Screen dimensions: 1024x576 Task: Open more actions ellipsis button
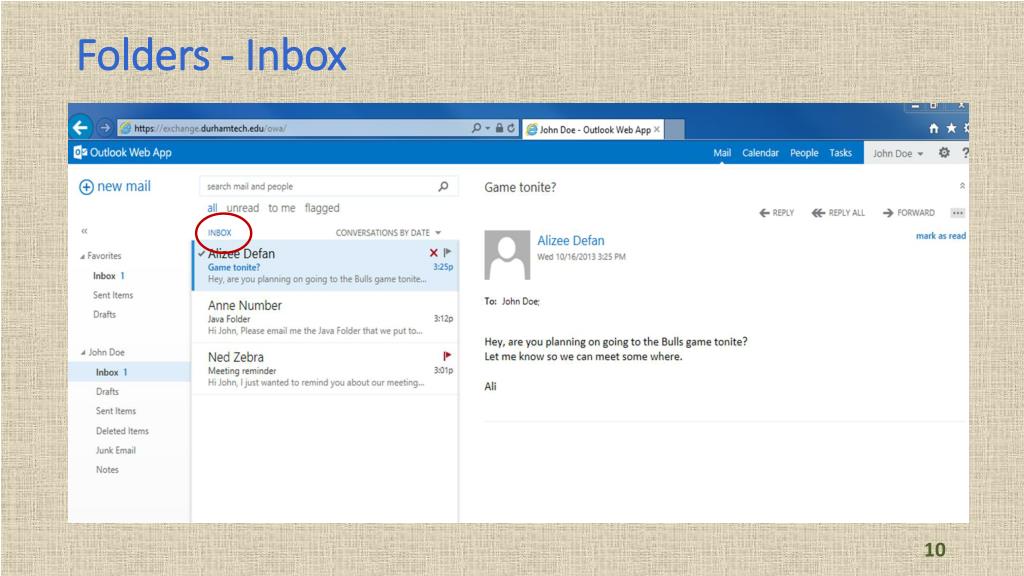pos(958,213)
